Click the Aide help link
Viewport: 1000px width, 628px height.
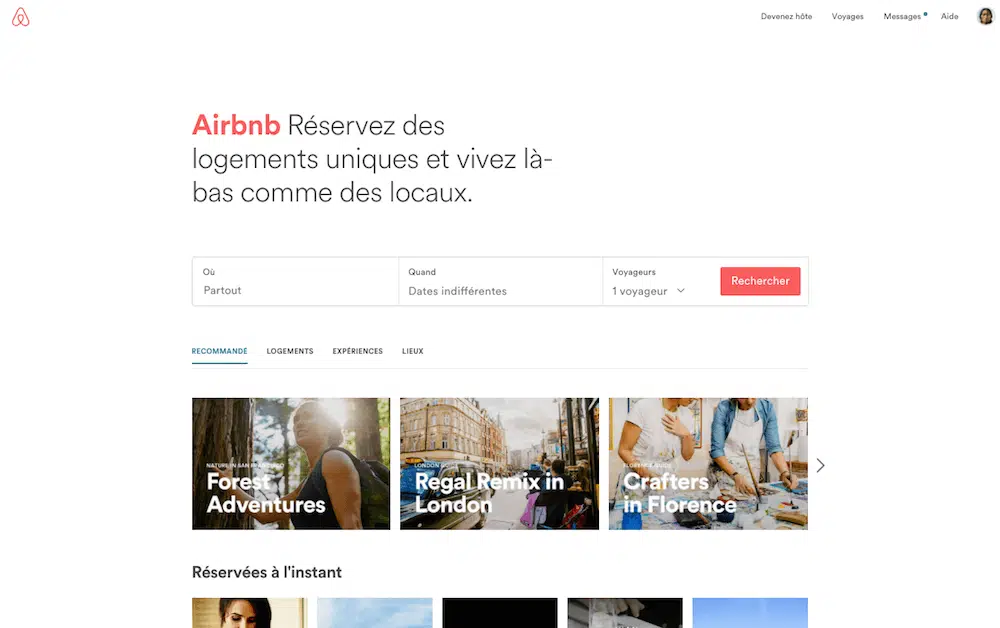pos(950,17)
